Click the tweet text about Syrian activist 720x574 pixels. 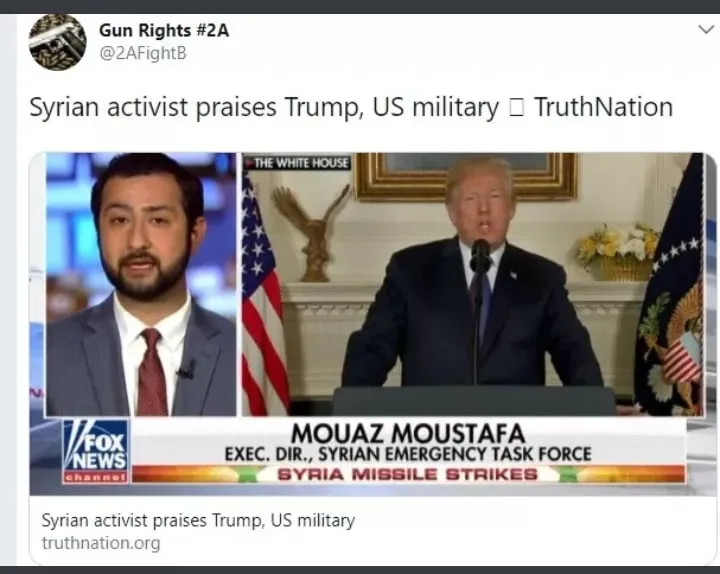[x=351, y=107]
